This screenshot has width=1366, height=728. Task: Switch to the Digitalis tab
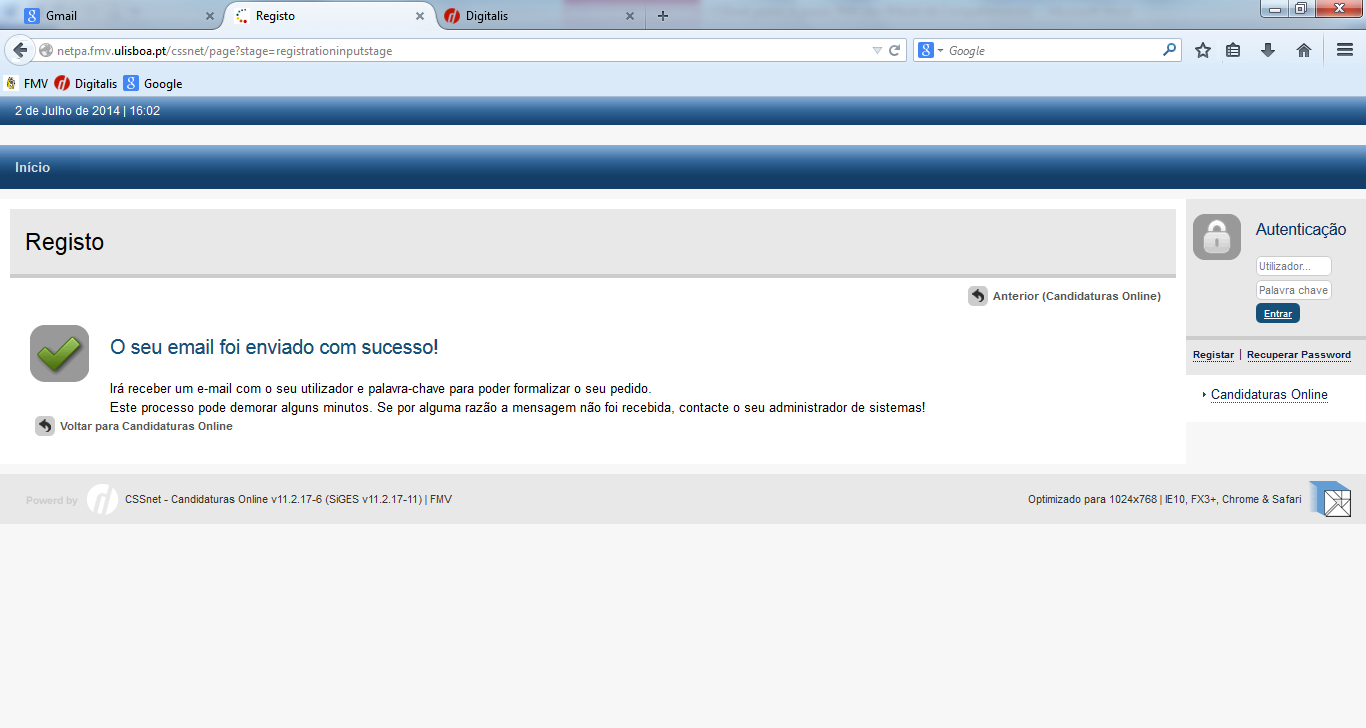point(540,16)
